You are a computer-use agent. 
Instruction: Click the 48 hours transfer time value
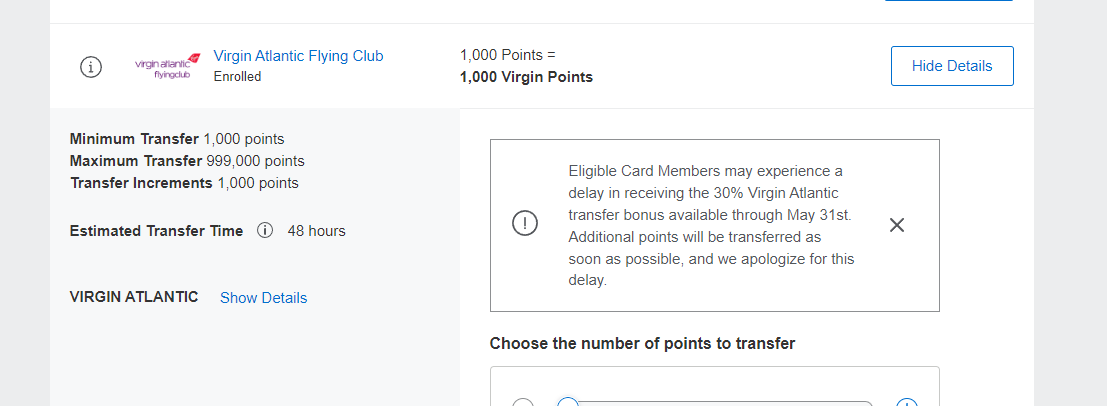pos(316,231)
